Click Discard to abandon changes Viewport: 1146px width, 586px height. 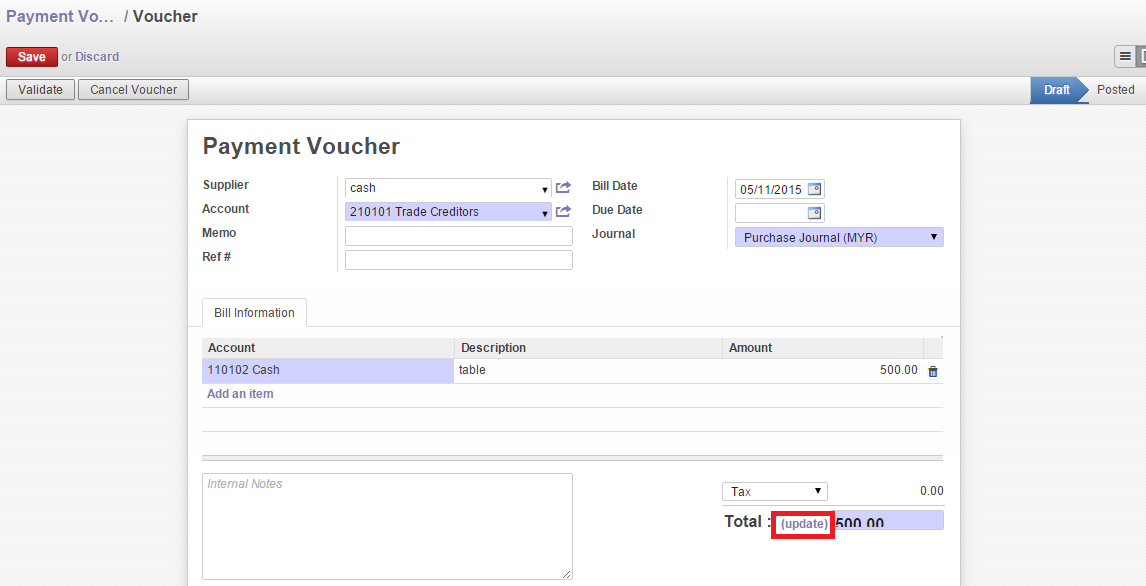pyautogui.click(x=97, y=57)
